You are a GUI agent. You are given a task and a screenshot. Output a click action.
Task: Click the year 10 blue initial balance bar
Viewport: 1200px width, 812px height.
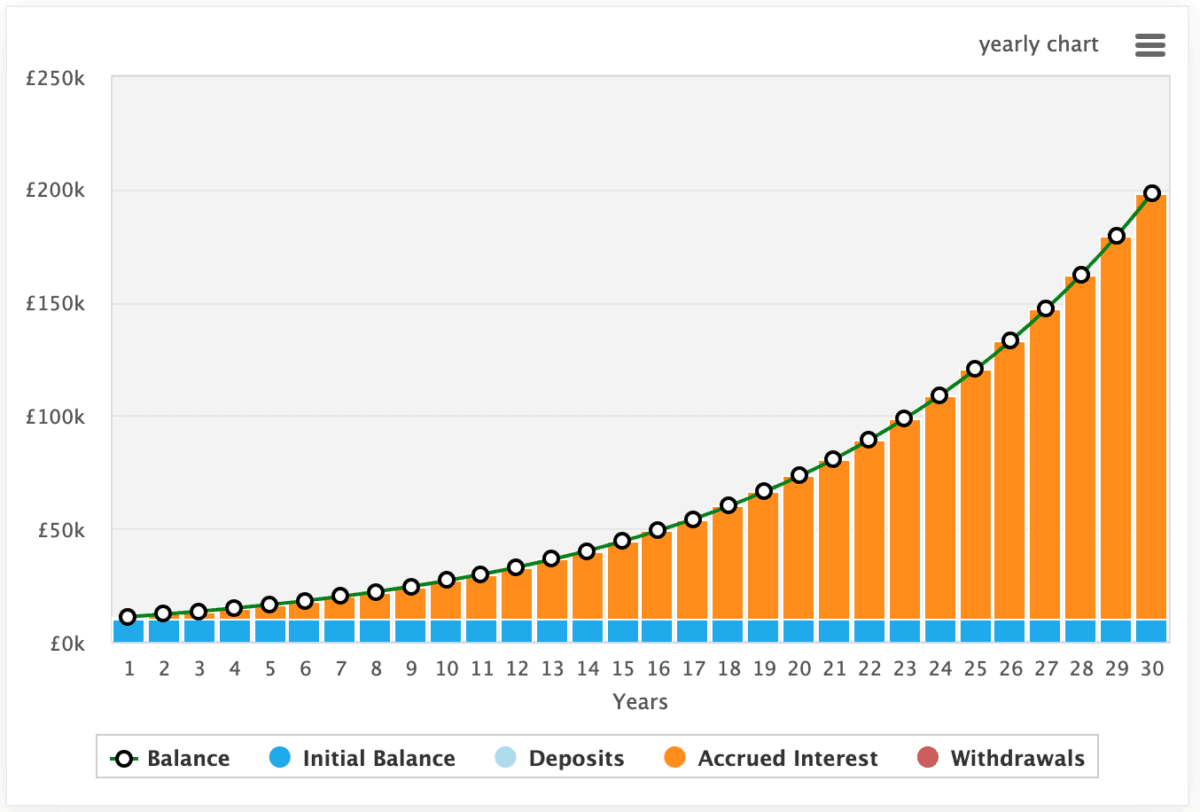tap(446, 631)
